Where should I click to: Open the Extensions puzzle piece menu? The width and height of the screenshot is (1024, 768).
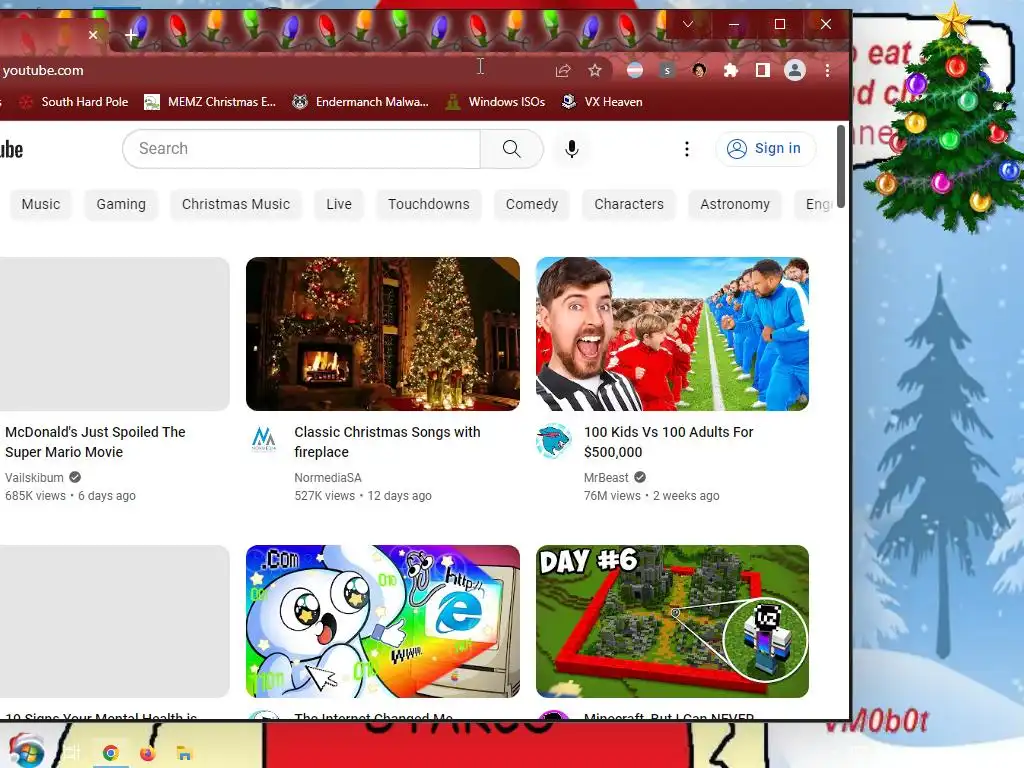(731, 71)
